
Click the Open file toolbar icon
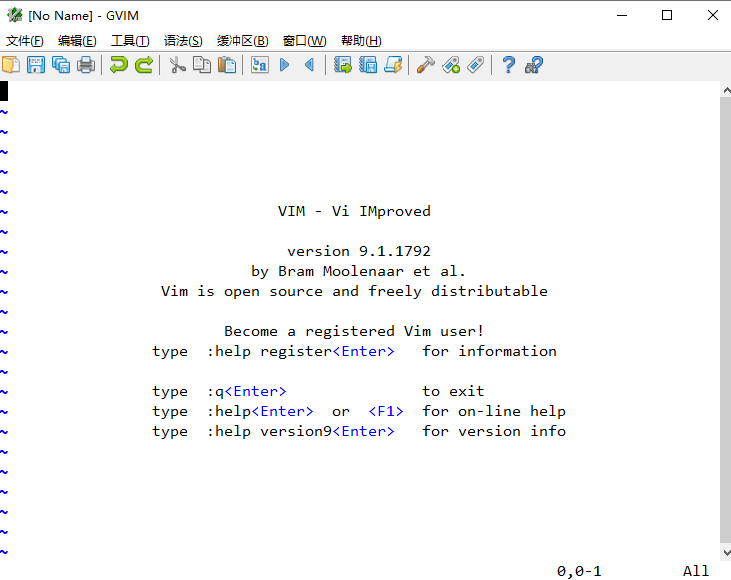point(11,65)
